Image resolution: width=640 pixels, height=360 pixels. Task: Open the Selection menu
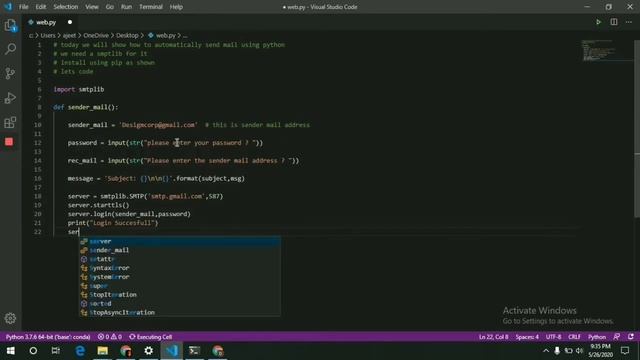pos(66,7)
